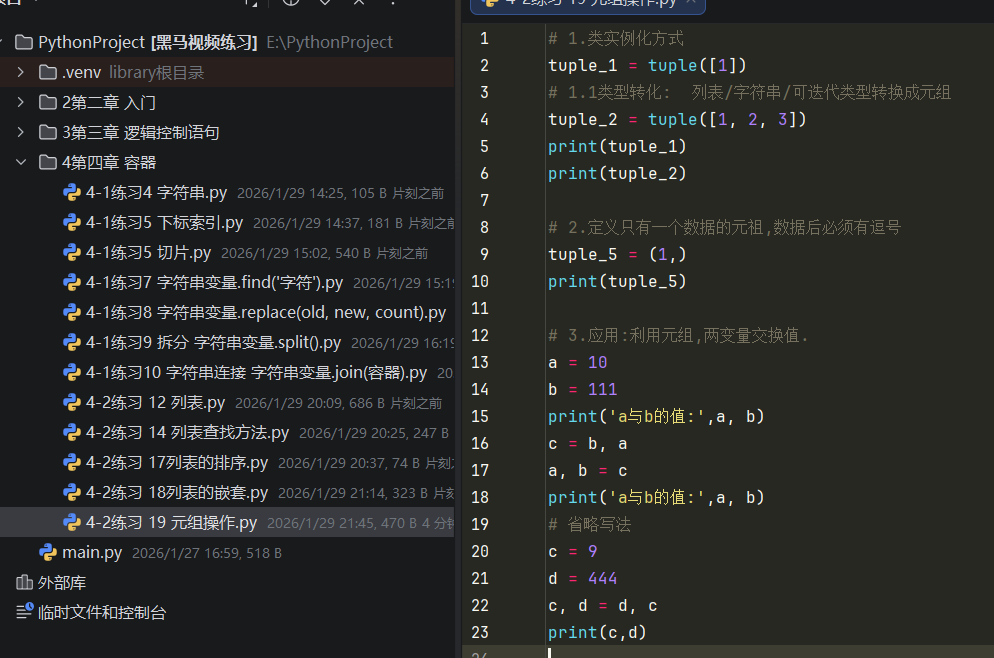Image resolution: width=994 pixels, height=658 pixels.
Task: Click Python icon of 4-1练习4 字符串.py
Action: (72, 192)
